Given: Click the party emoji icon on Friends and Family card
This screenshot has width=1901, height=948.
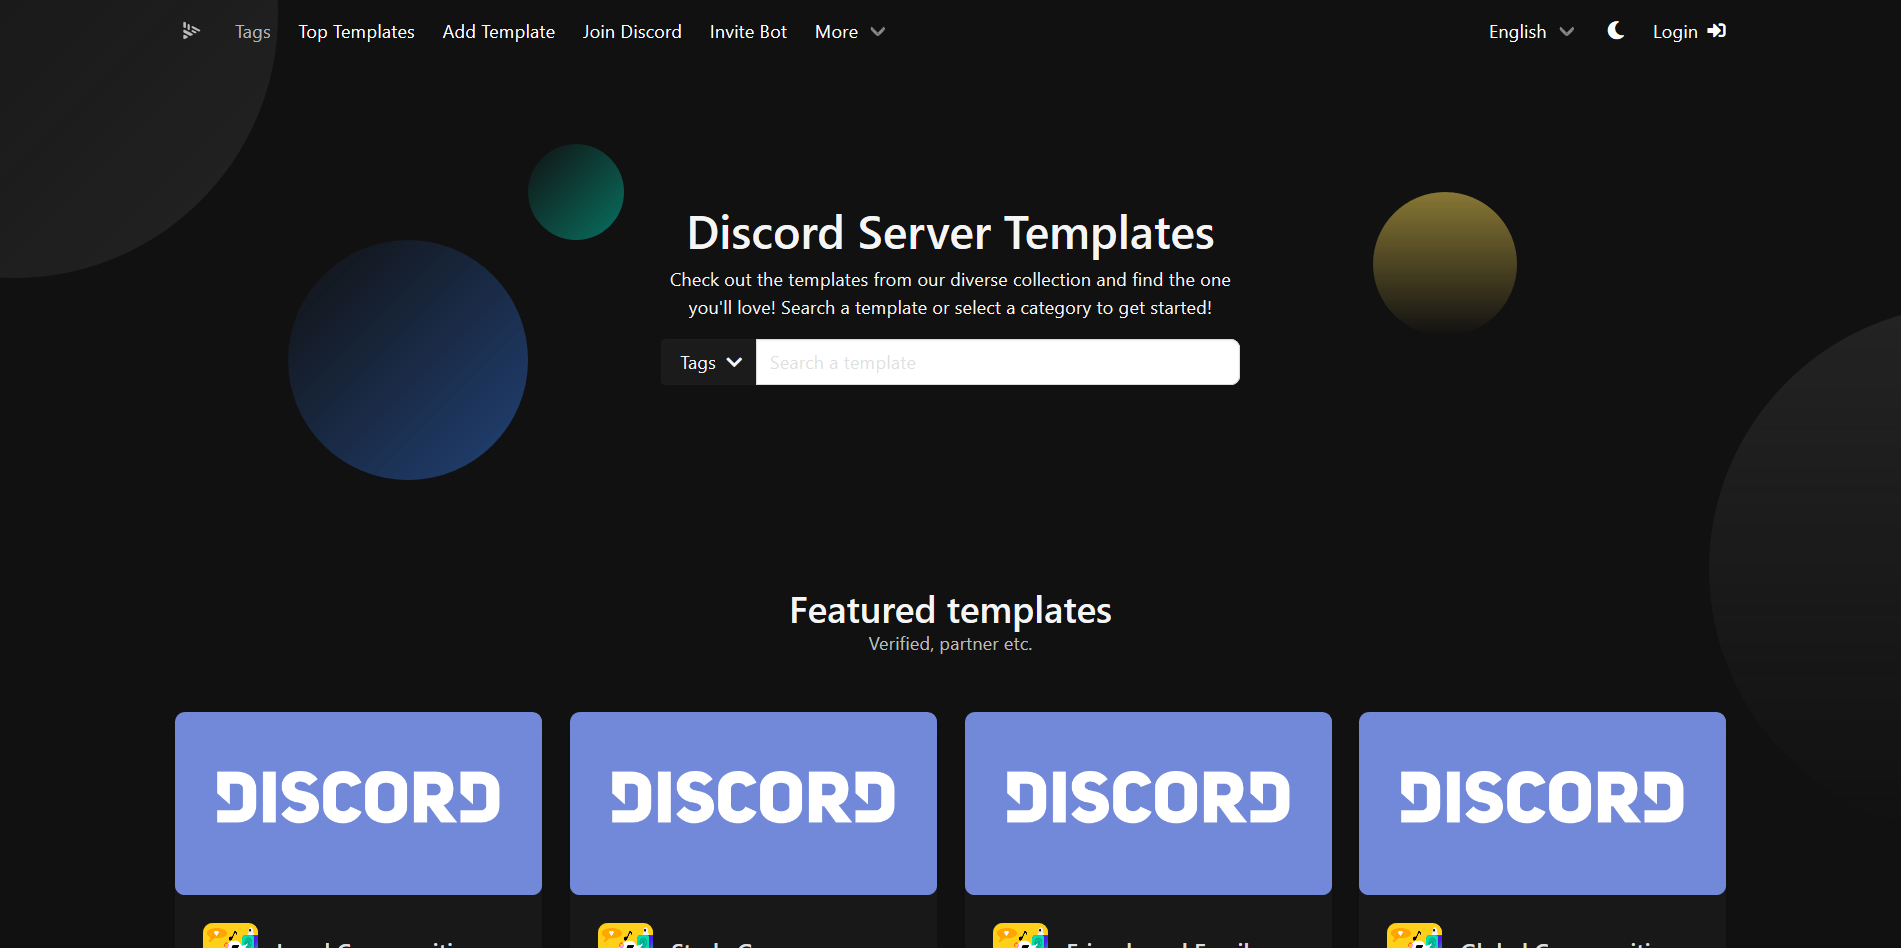Looking at the screenshot, I should [1021, 937].
